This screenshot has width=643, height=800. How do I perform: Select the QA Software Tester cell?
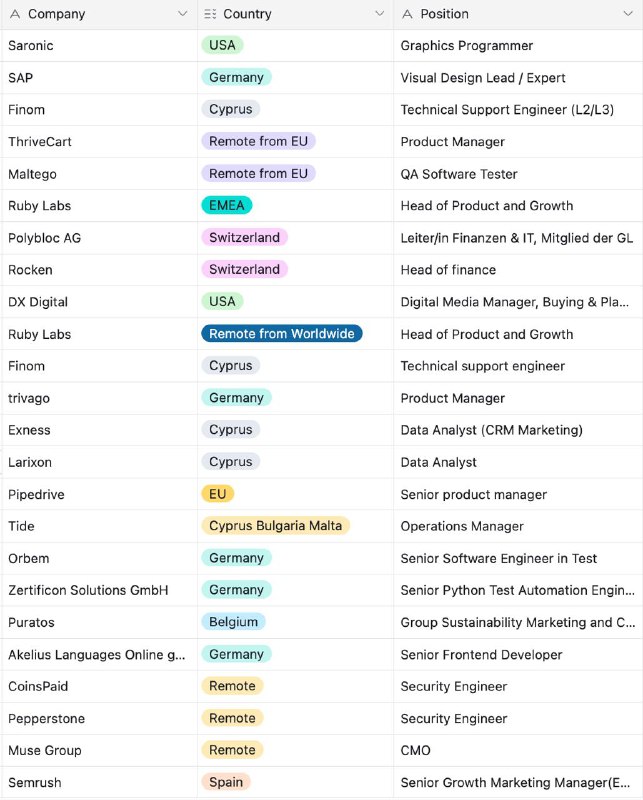[x=518, y=173]
